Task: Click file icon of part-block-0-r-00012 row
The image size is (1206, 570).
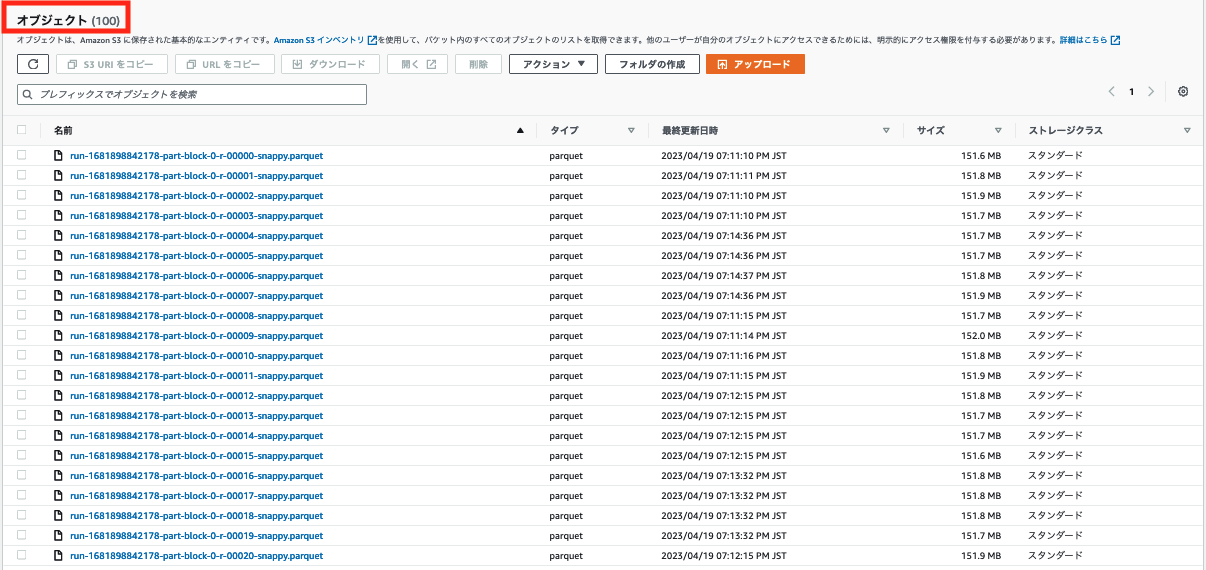Action: pos(59,396)
